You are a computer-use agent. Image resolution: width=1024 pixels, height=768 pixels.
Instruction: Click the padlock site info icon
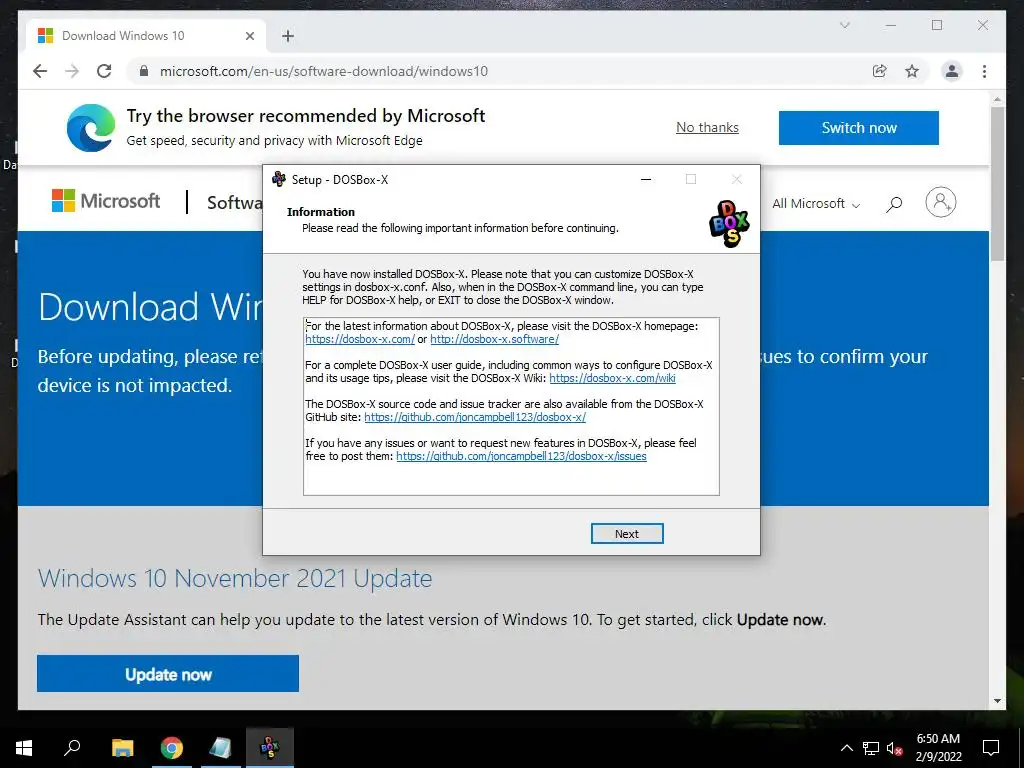point(144,71)
